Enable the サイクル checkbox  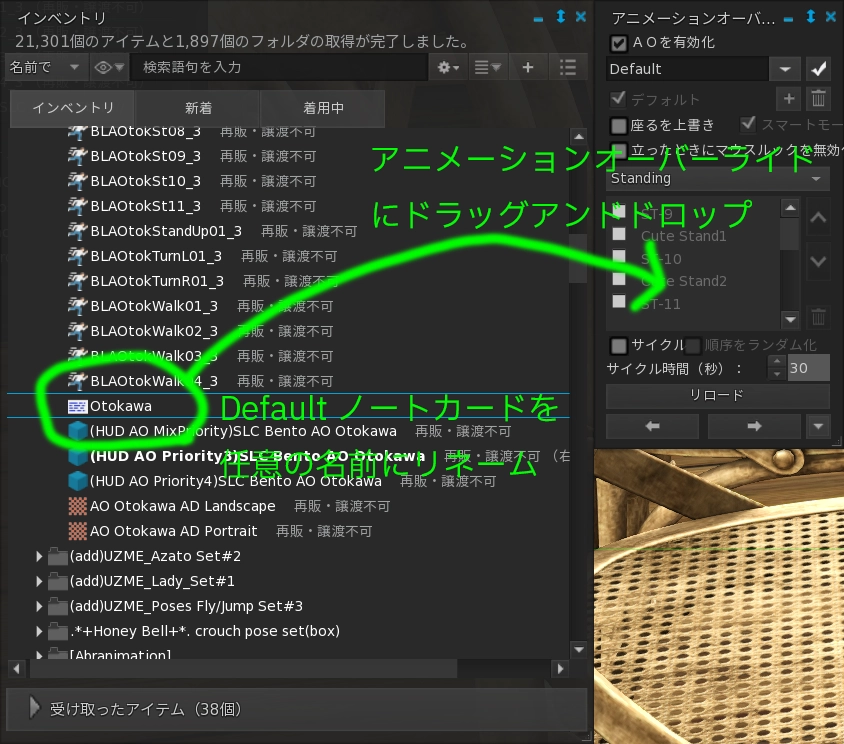[619, 345]
